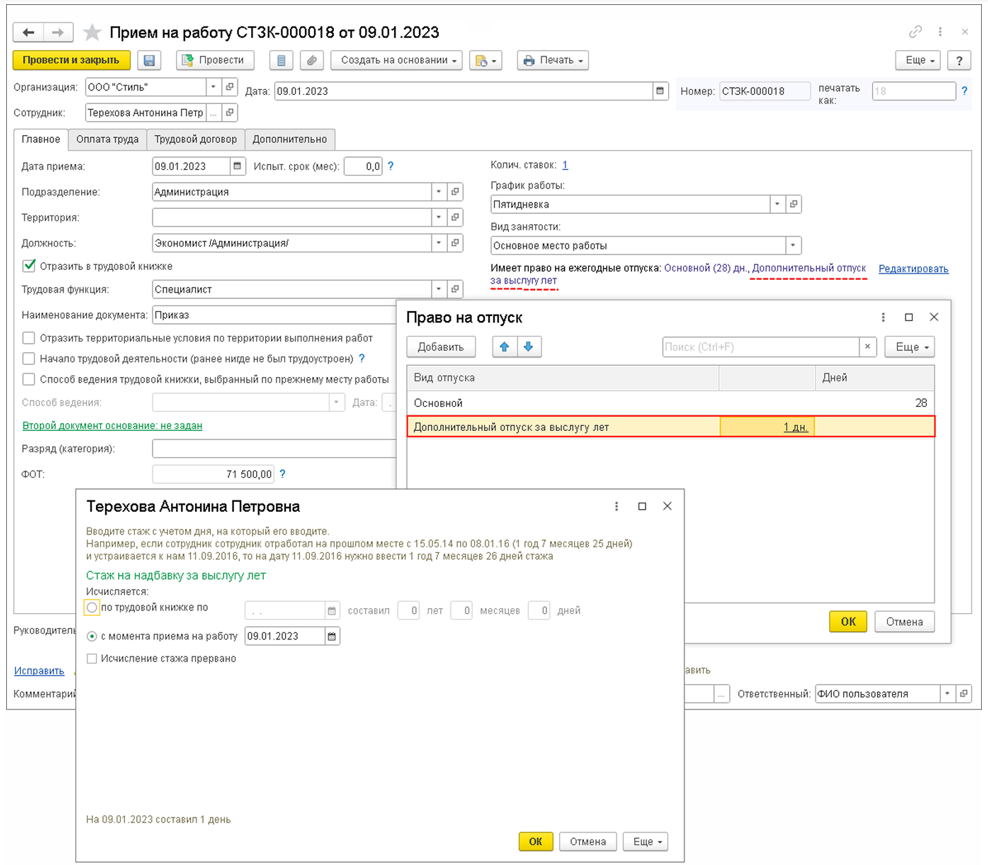
Task: Open the Трудовой договор tab
Action: click(195, 140)
